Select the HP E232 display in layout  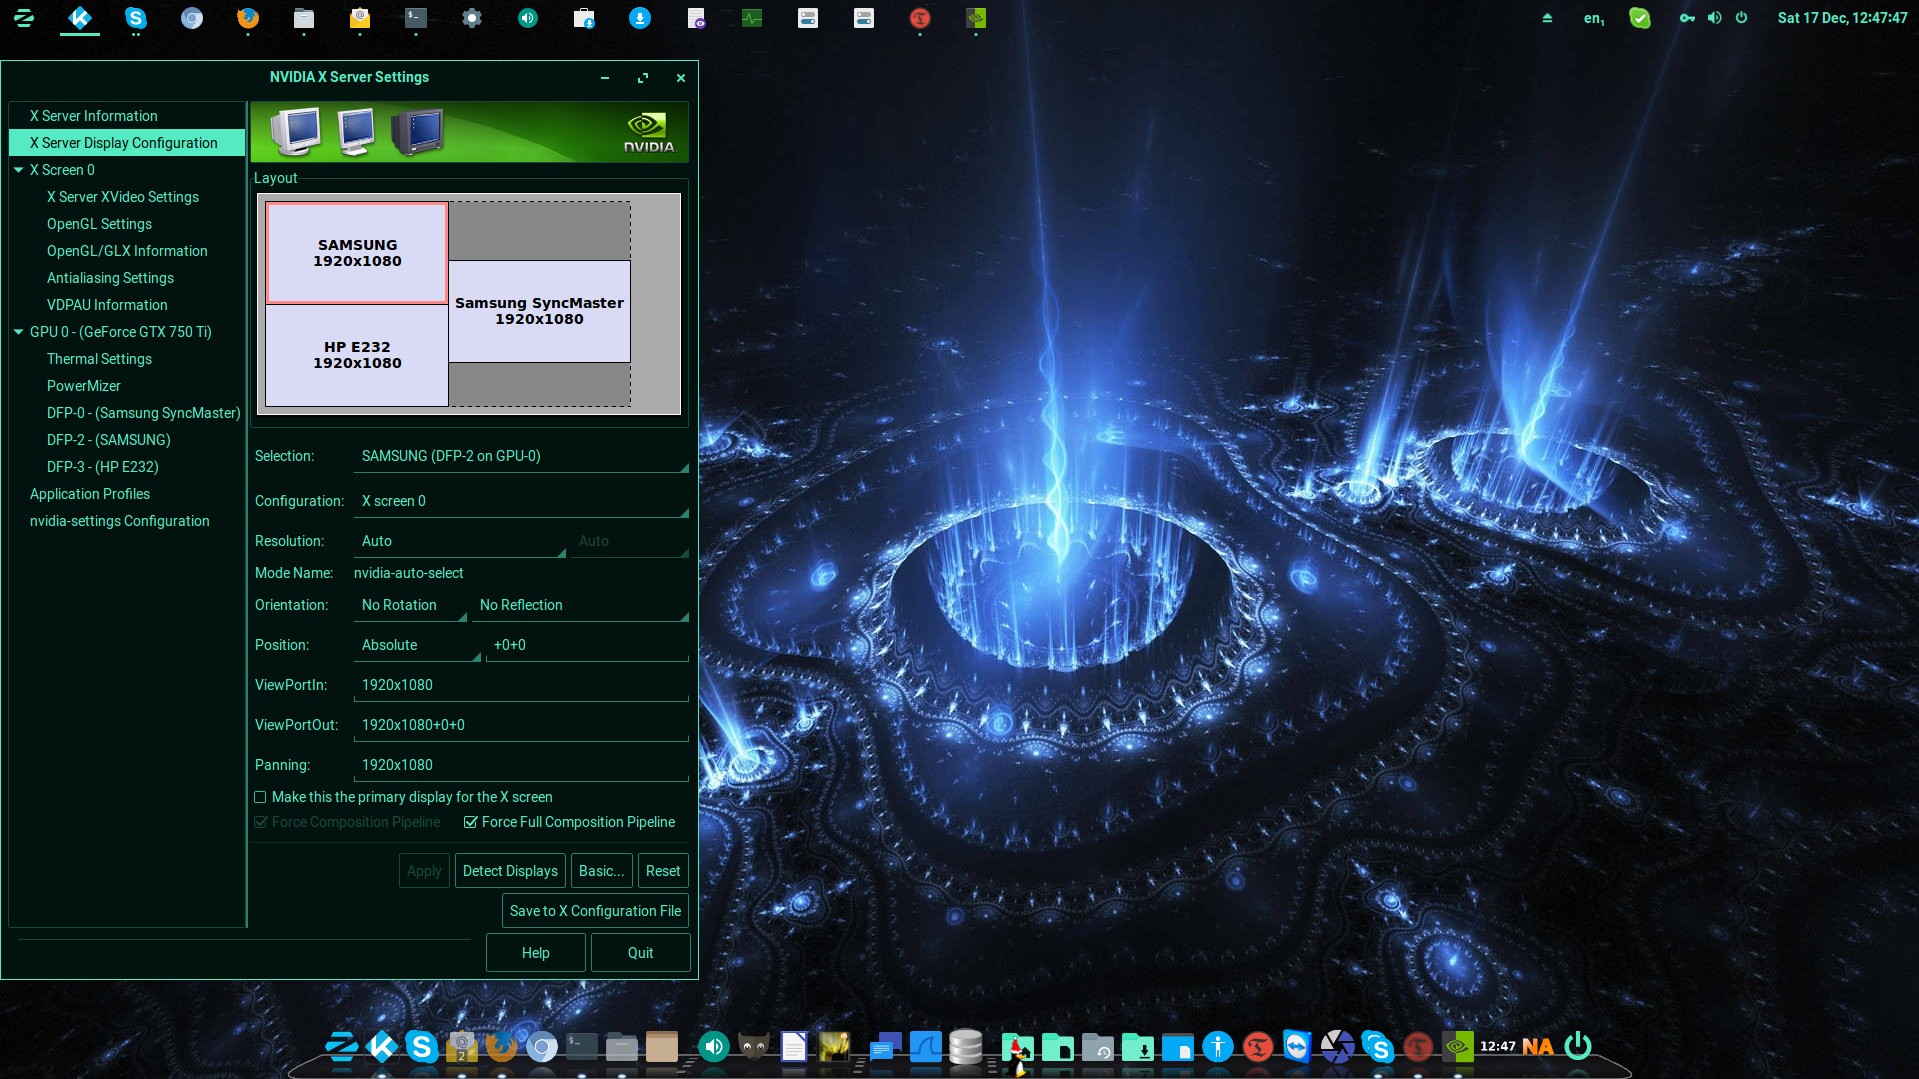tap(357, 355)
